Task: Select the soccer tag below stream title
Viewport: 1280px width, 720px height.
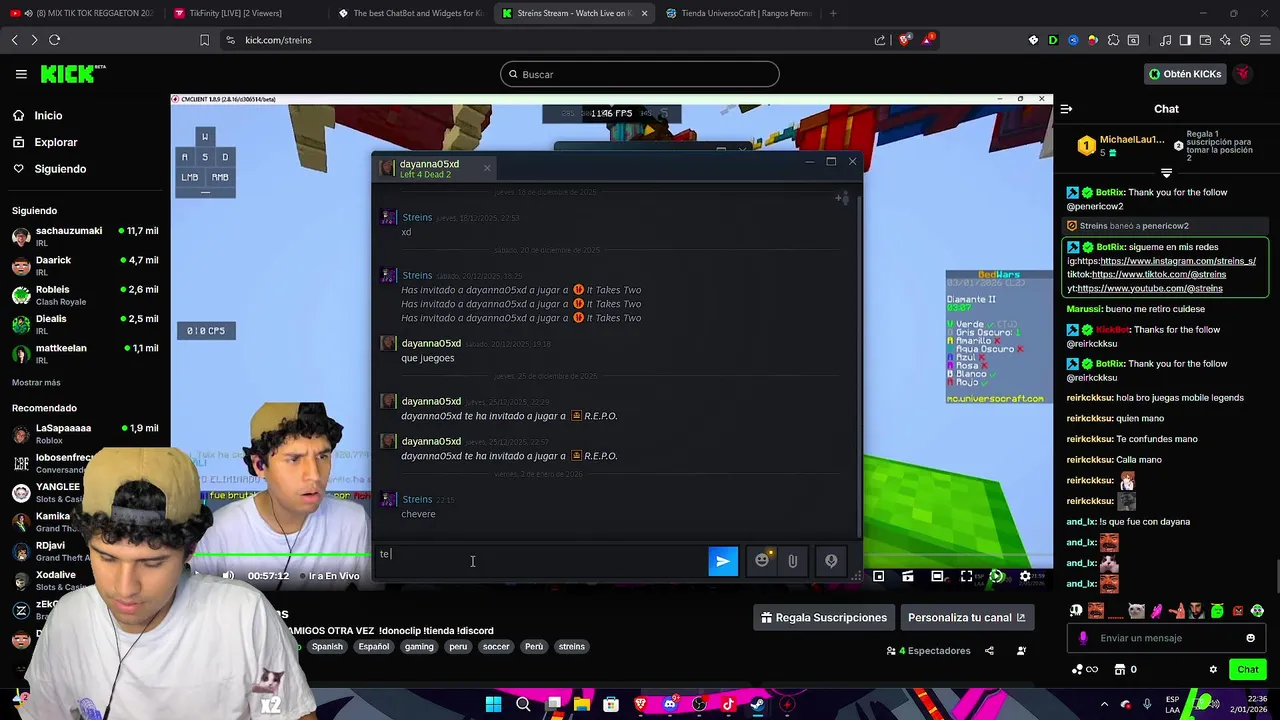Action: tap(496, 647)
